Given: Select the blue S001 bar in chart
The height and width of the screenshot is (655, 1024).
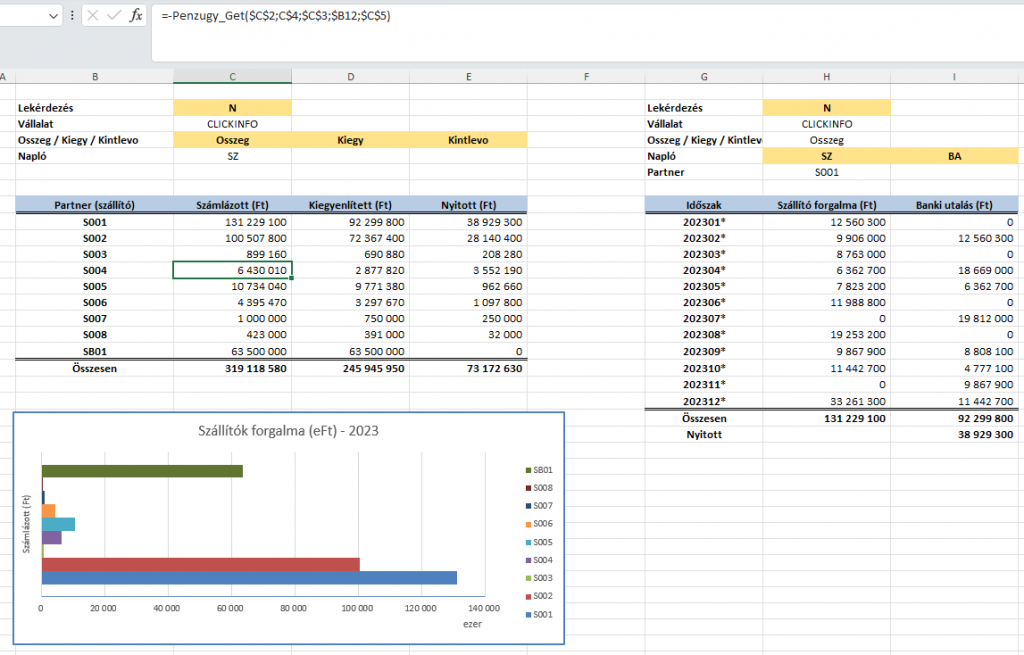Looking at the screenshot, I should [x=248, y=577].
